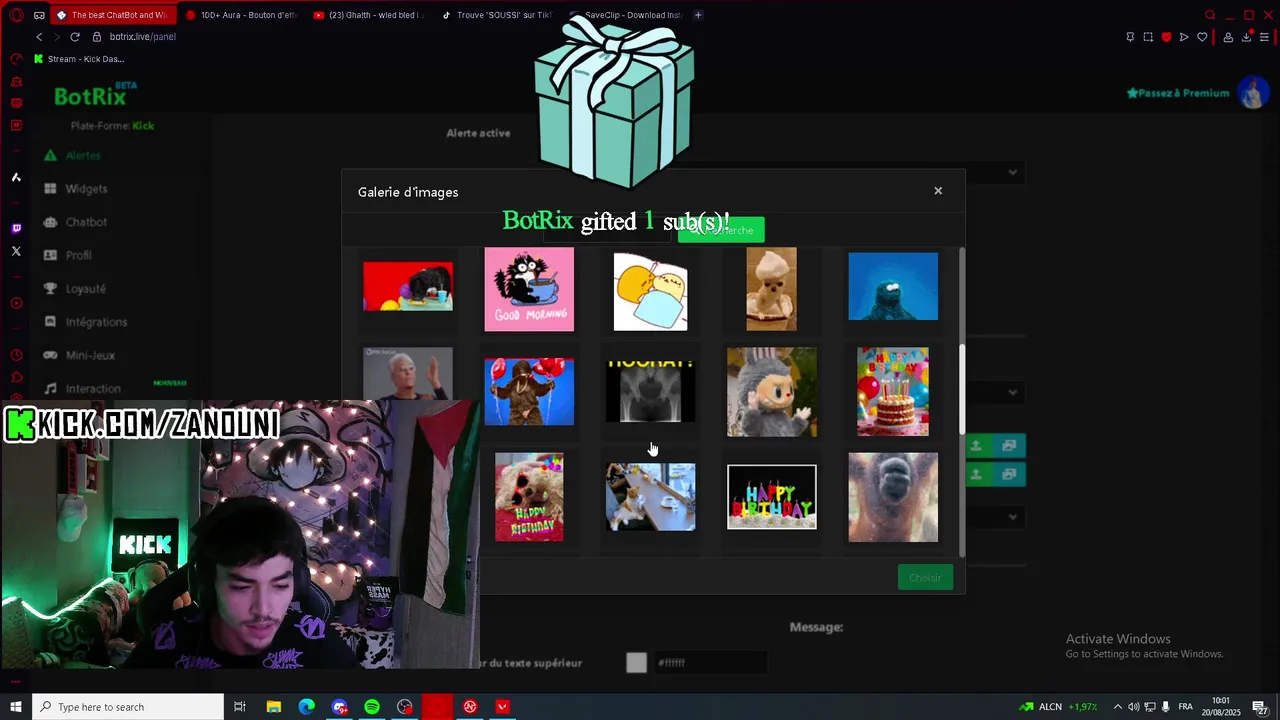Open Twitch in the browser sidebar

(x=16, y=228)
